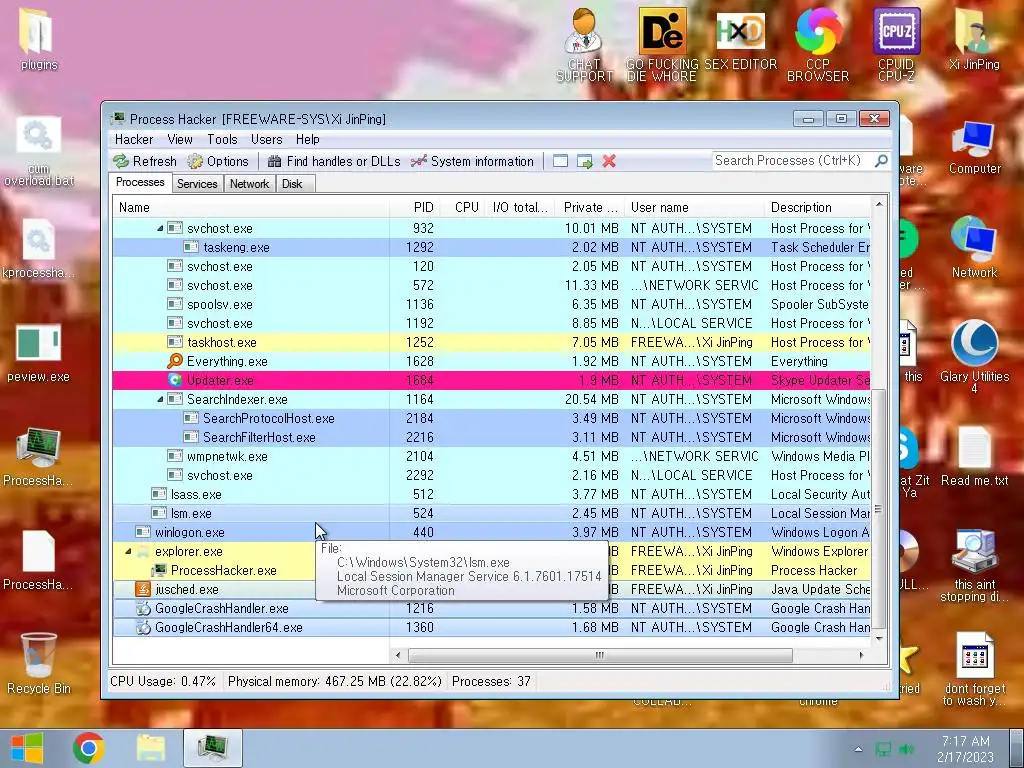The image size is (1024, 768).
Task: Open Find handles or DLLs
Action: click(x=334, y=161)
